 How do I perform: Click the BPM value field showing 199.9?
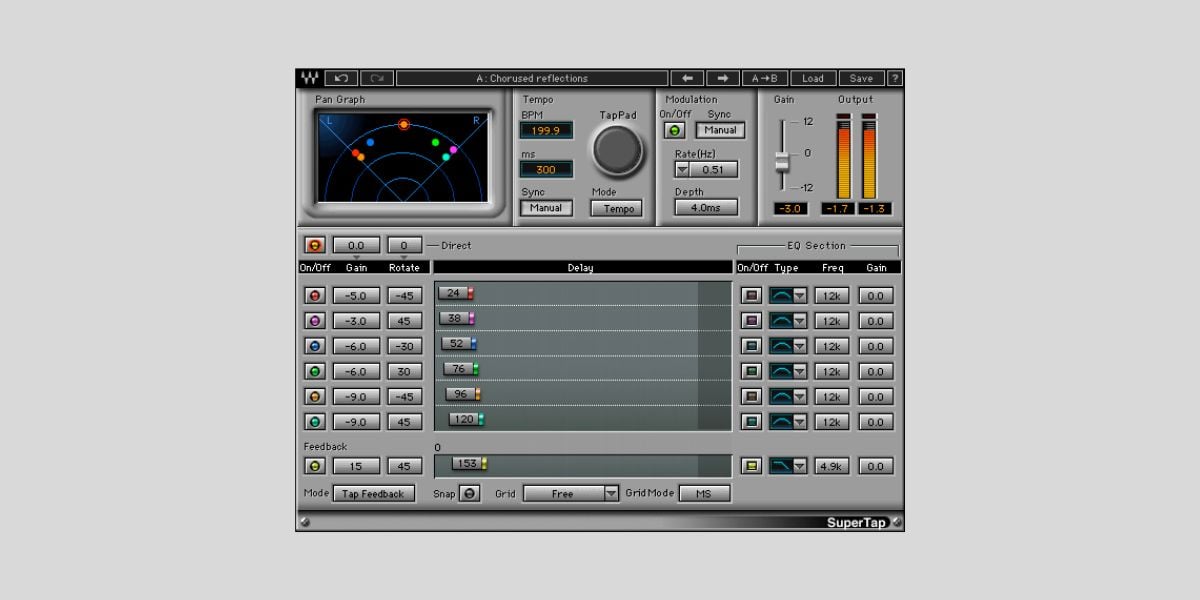click(546, 130)
